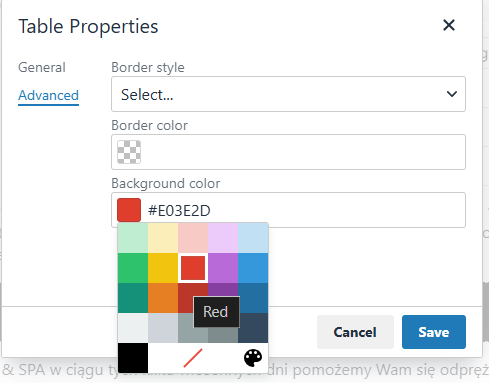Choose the navy blue color swatch
The image size is (489, 383).
[253, 328]
